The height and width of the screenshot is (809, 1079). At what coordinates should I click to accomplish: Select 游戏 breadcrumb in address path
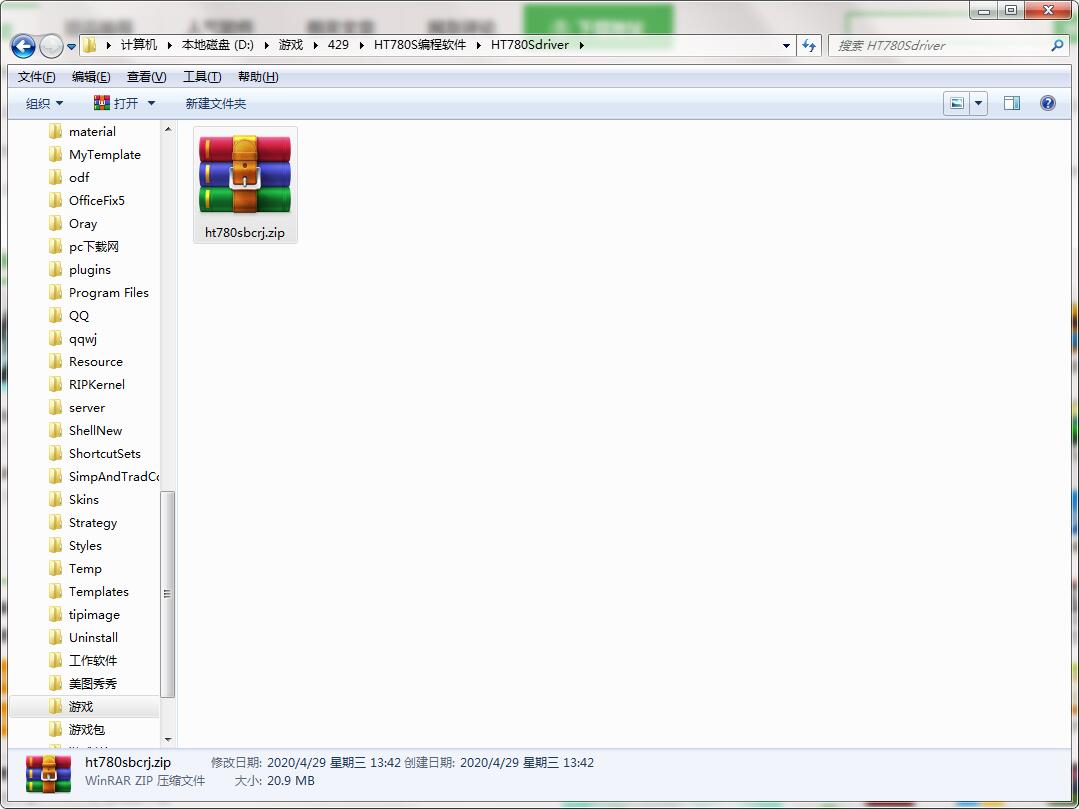290,45
